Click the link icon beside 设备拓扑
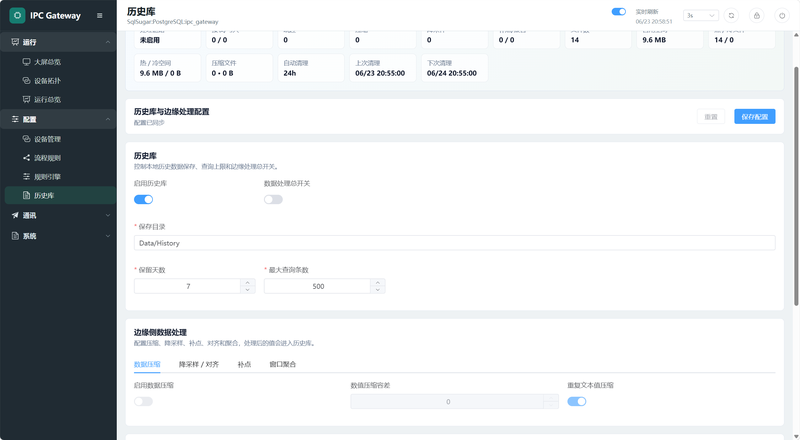 pyautogui.click(x=27, y=81)
